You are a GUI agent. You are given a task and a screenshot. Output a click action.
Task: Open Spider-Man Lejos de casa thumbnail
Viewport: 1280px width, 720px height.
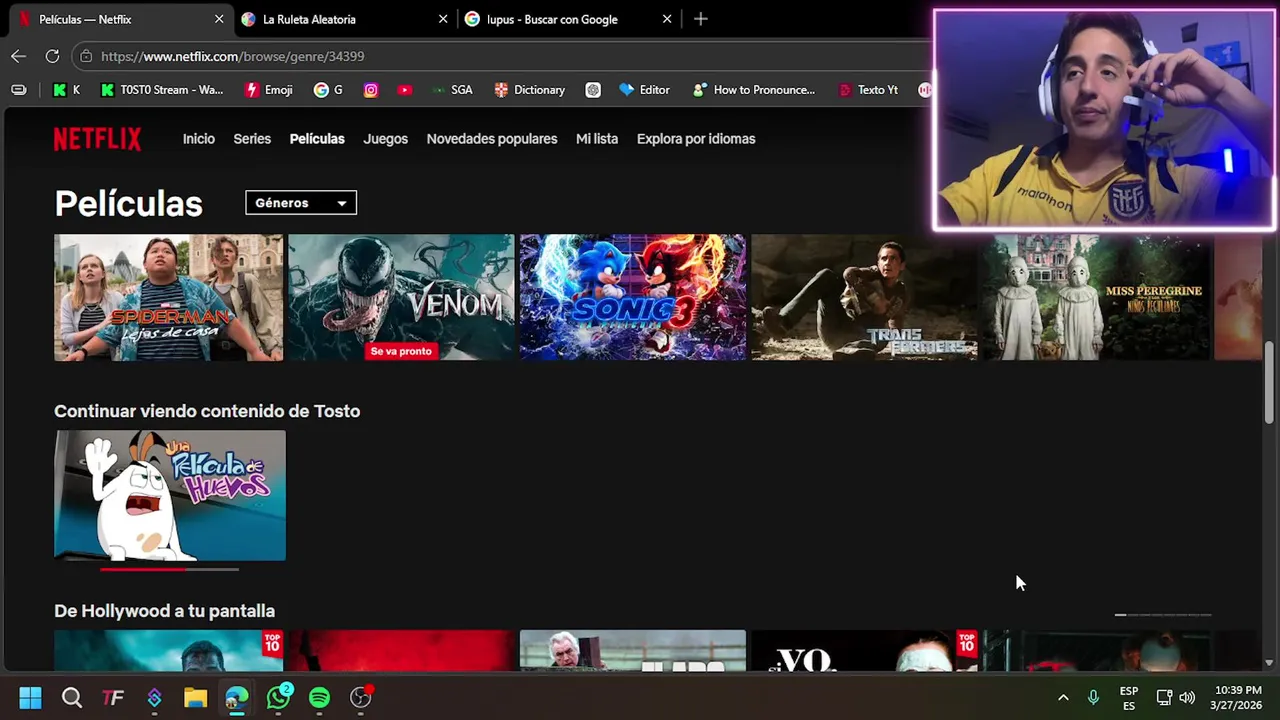click(168, 297)
